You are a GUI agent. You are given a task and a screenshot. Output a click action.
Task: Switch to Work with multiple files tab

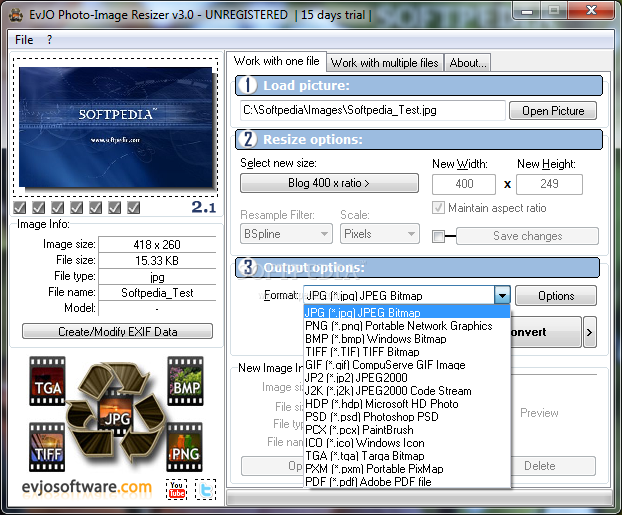click(384, 63)
